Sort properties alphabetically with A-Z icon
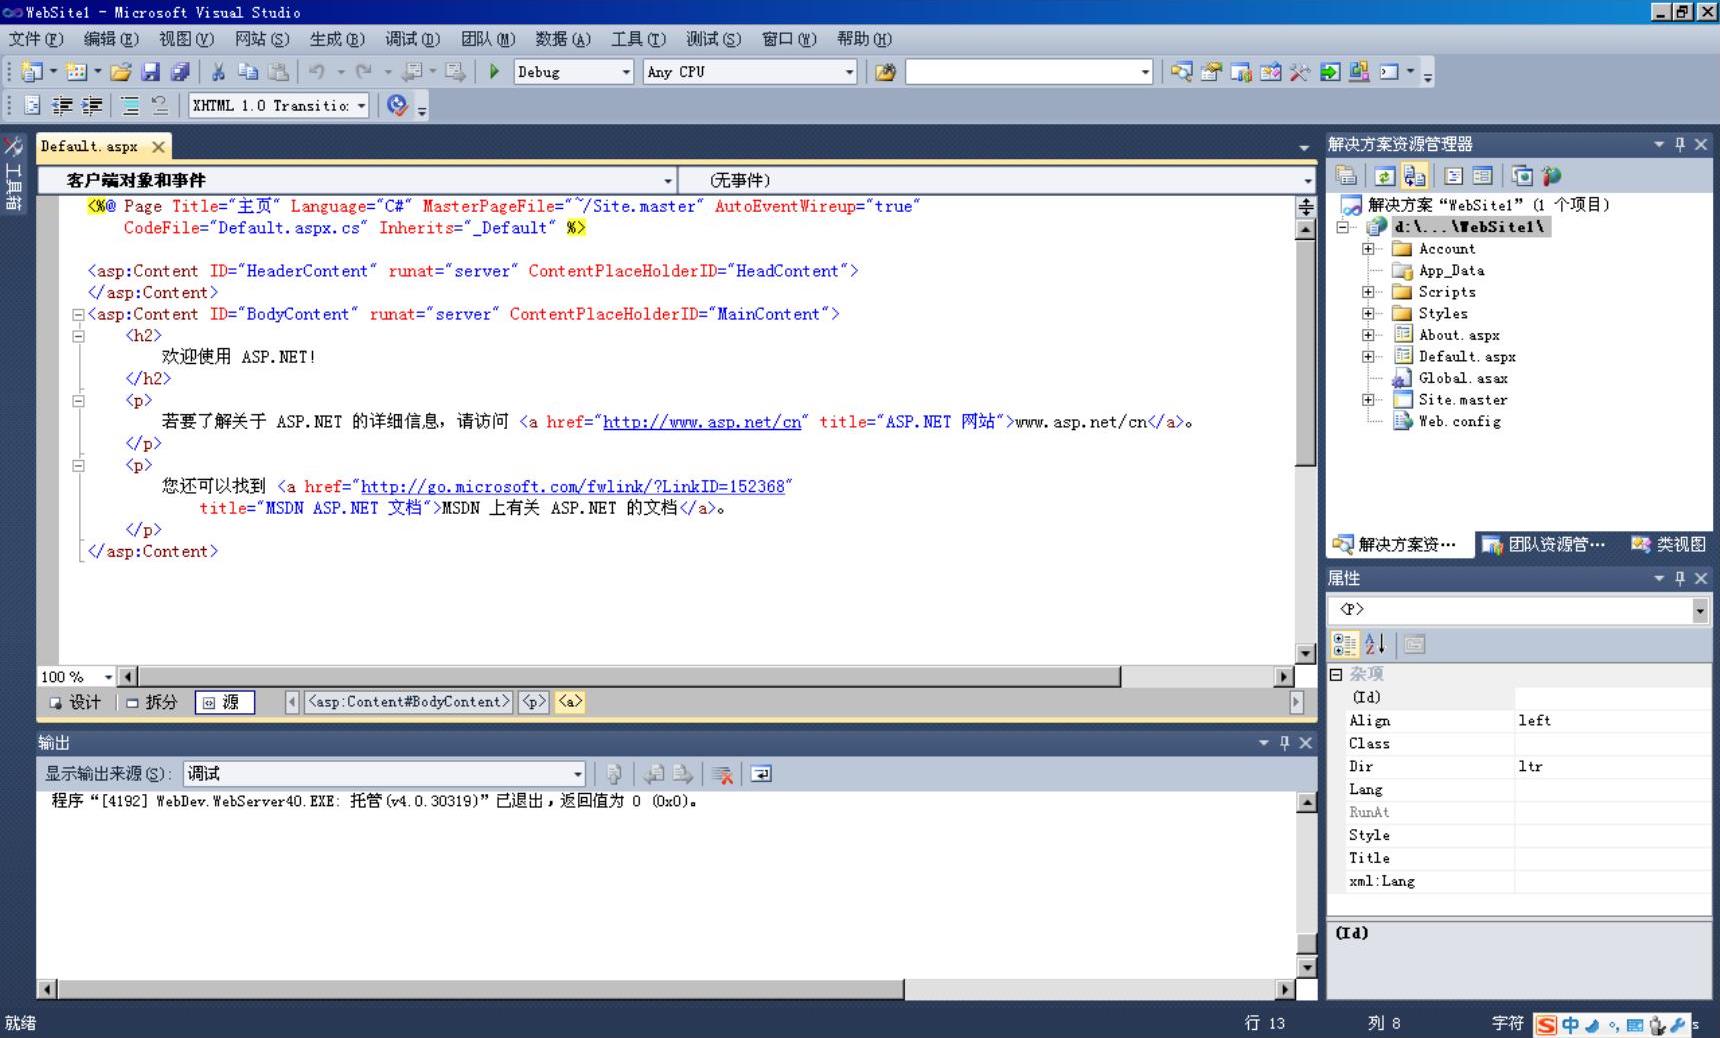Image resolution: width=1720 pixels, height=1038 pixels. click(1375, 645)
